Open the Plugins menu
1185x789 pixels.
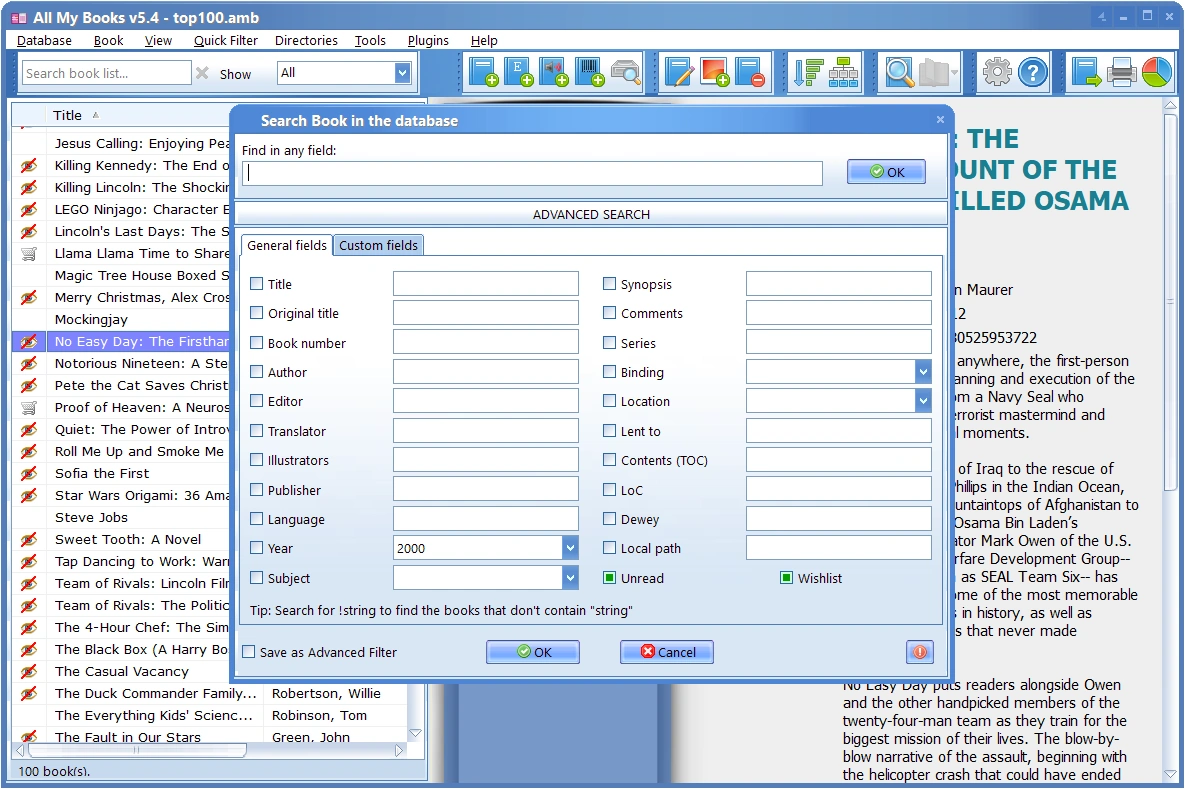pyautogui.click(x=428, y=40)
